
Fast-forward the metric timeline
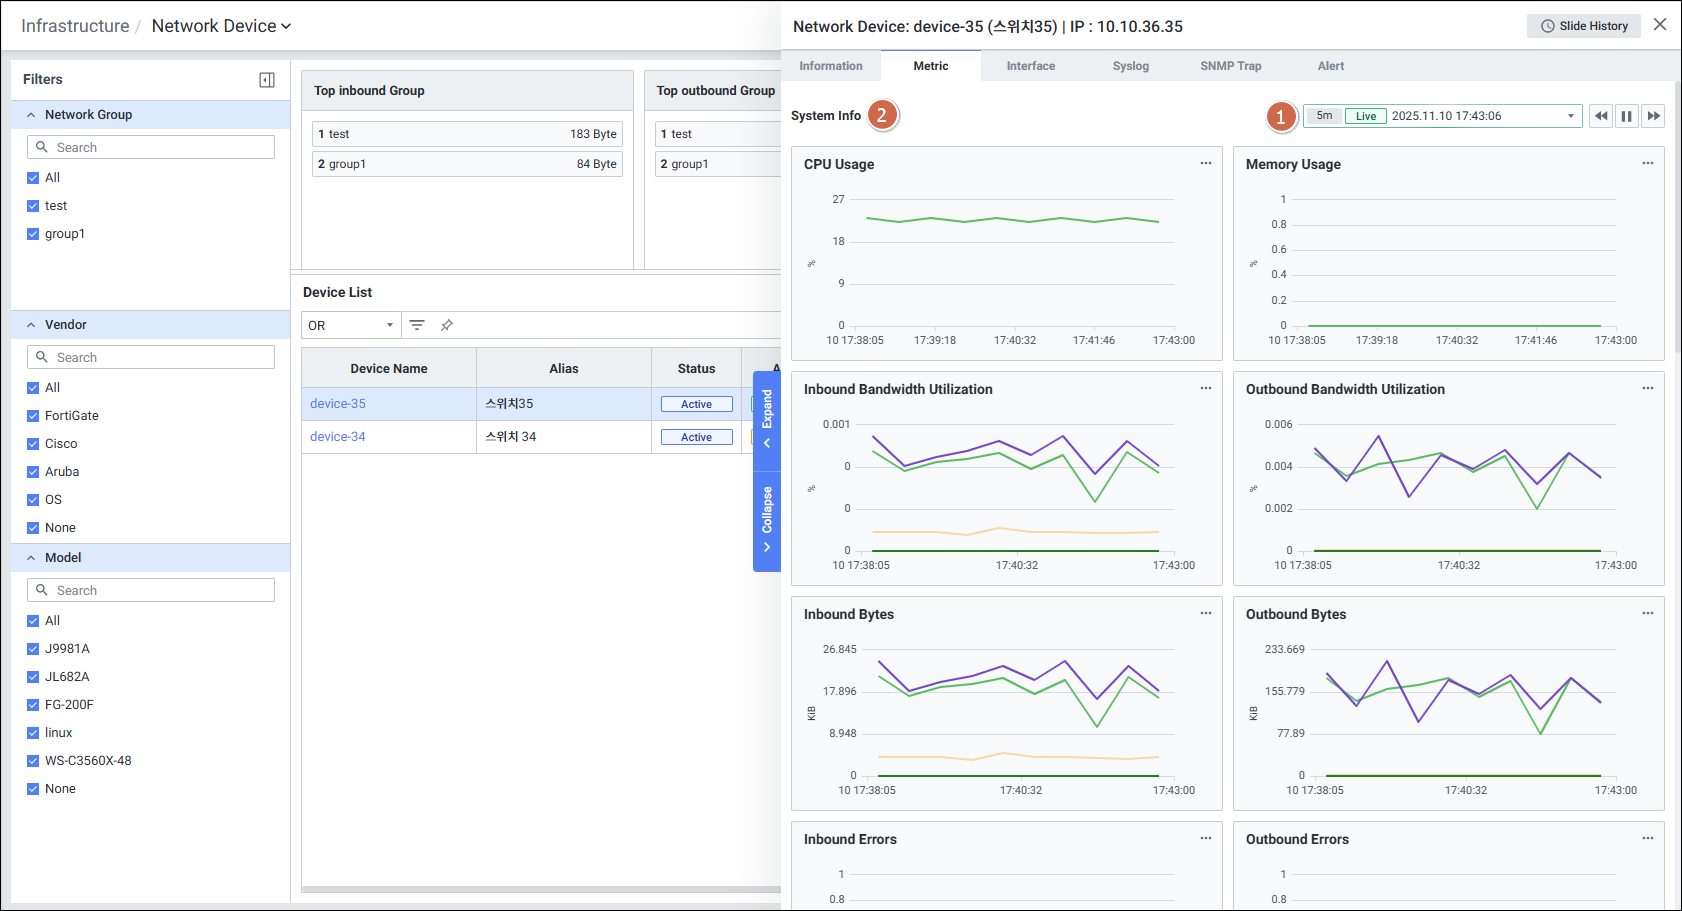(1653, 116)
